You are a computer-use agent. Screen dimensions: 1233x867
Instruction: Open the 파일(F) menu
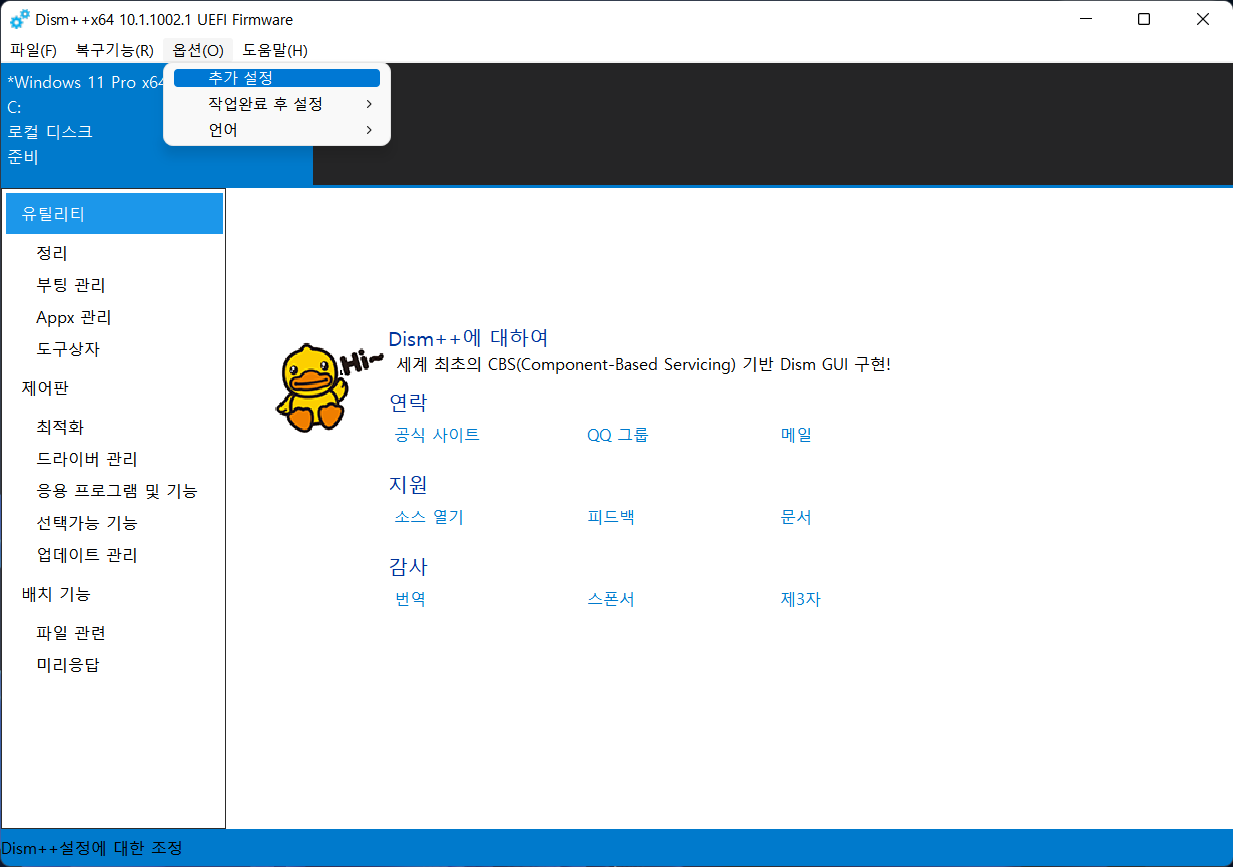33,50
